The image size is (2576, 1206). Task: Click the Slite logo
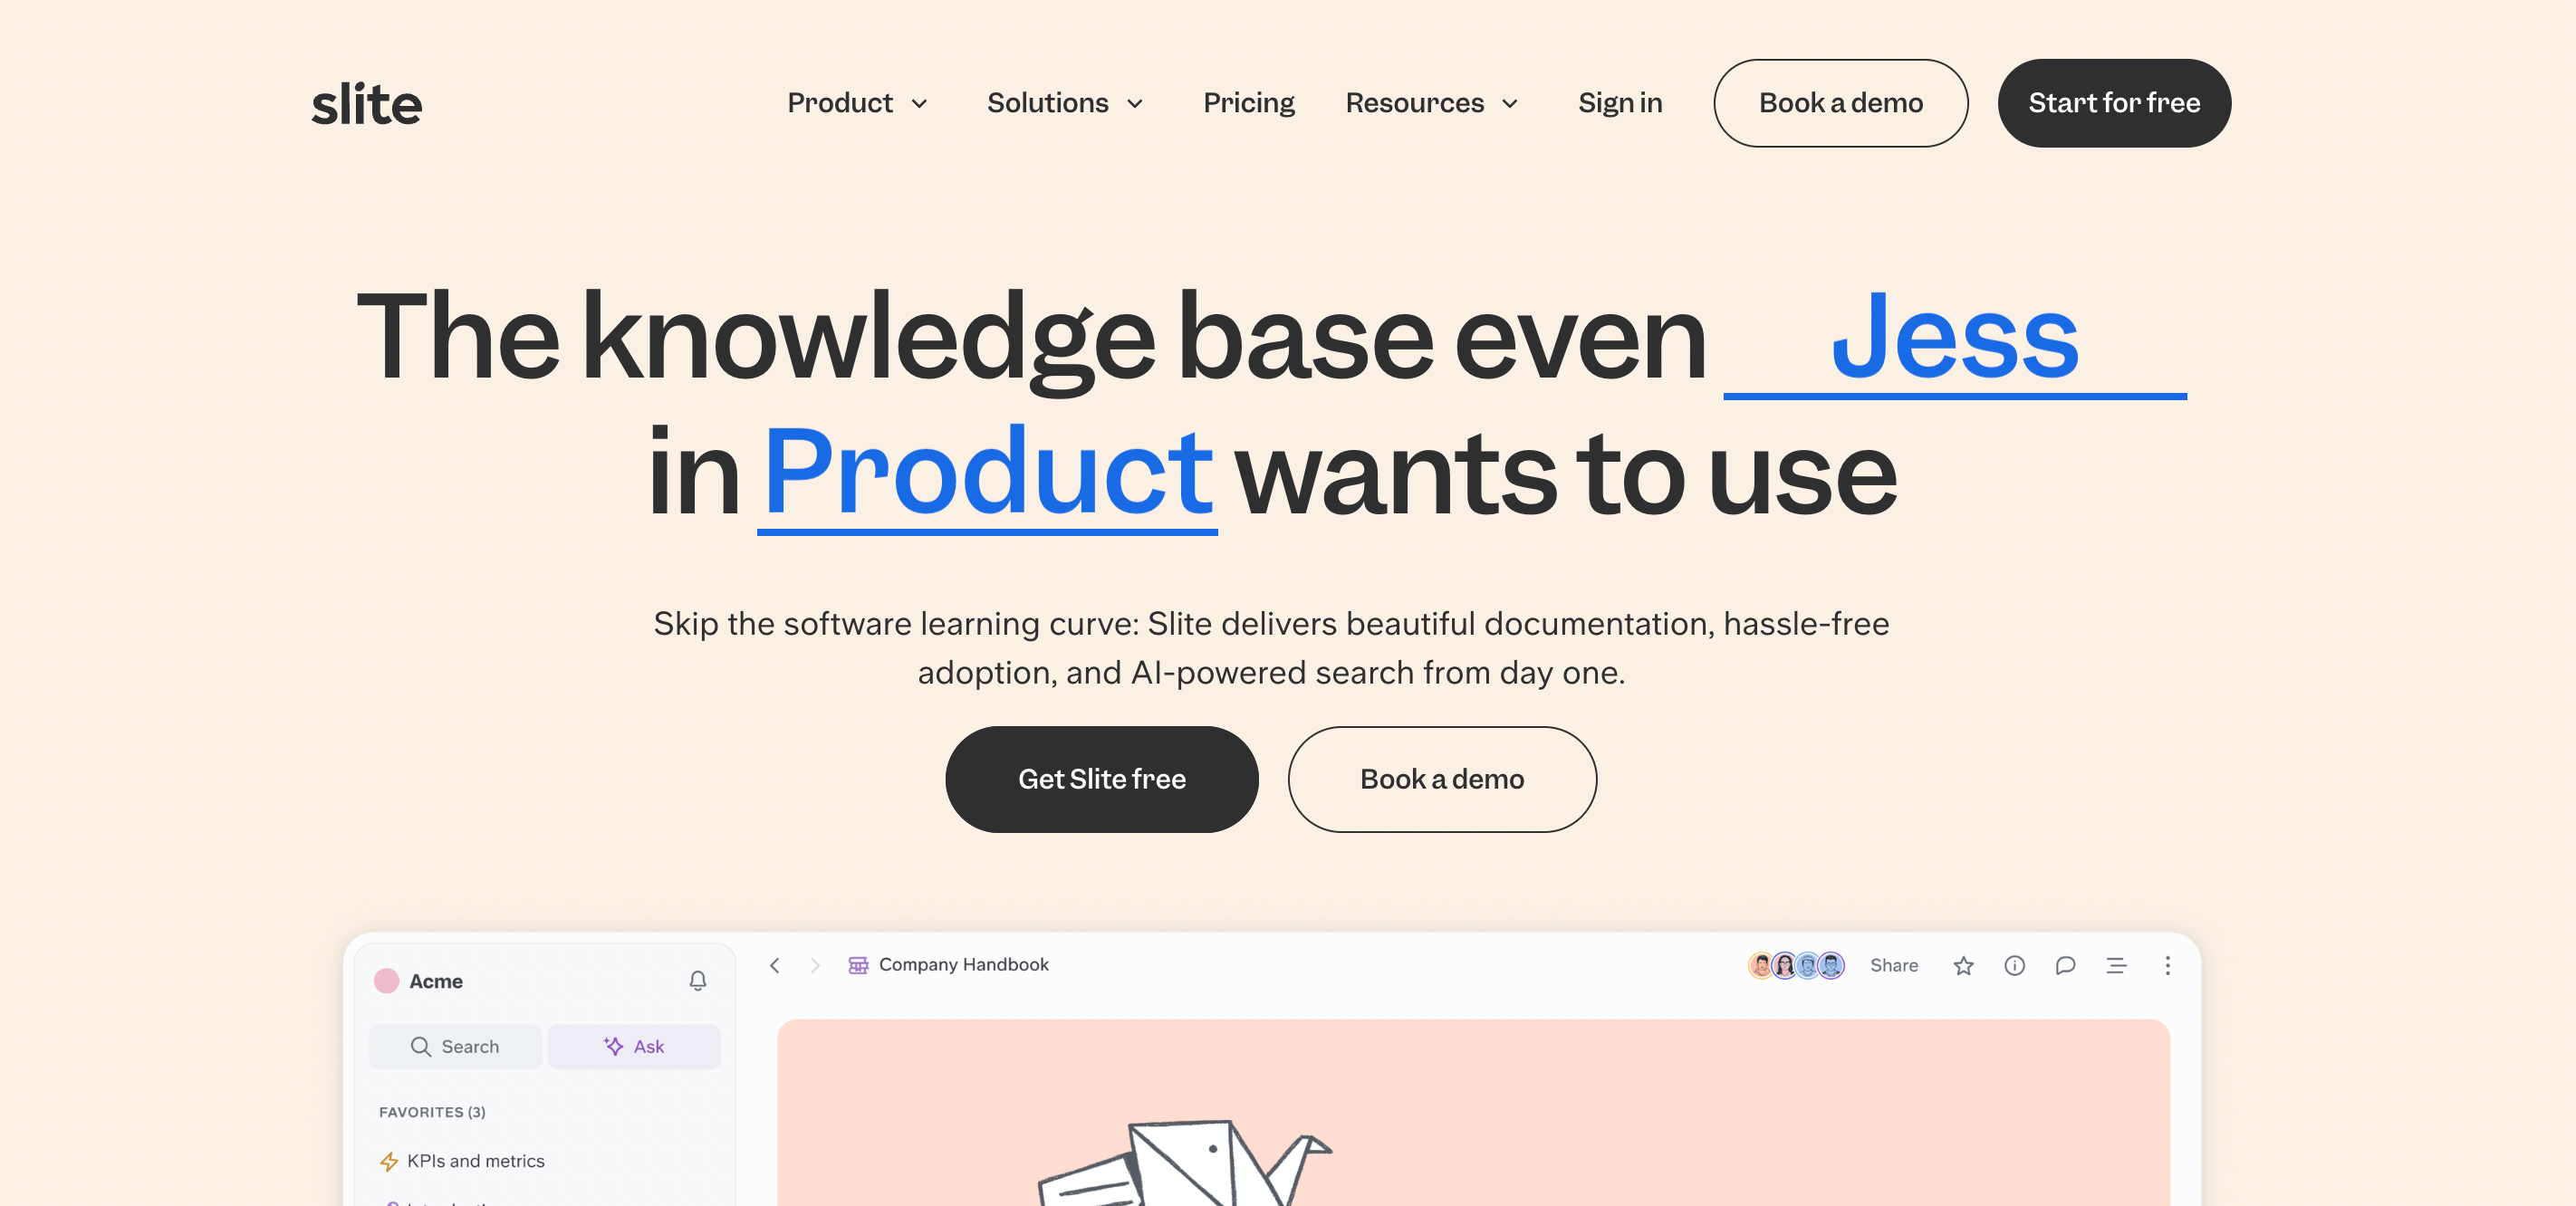(367, 103)
